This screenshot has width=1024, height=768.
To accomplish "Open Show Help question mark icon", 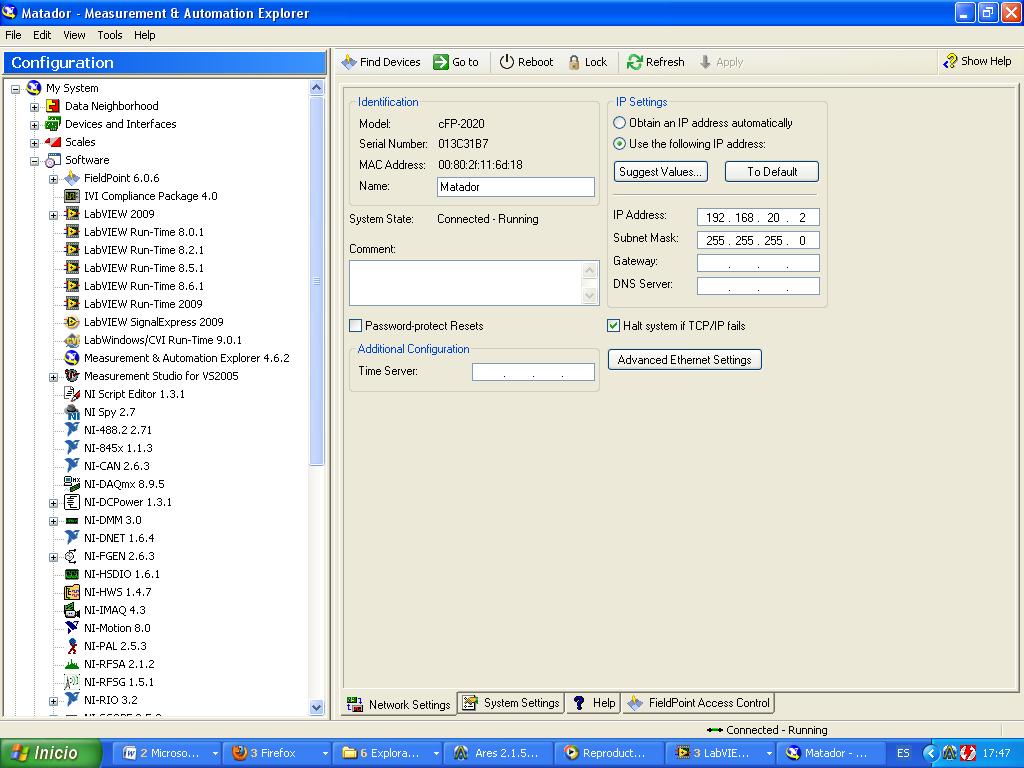I will pos(950,61).
